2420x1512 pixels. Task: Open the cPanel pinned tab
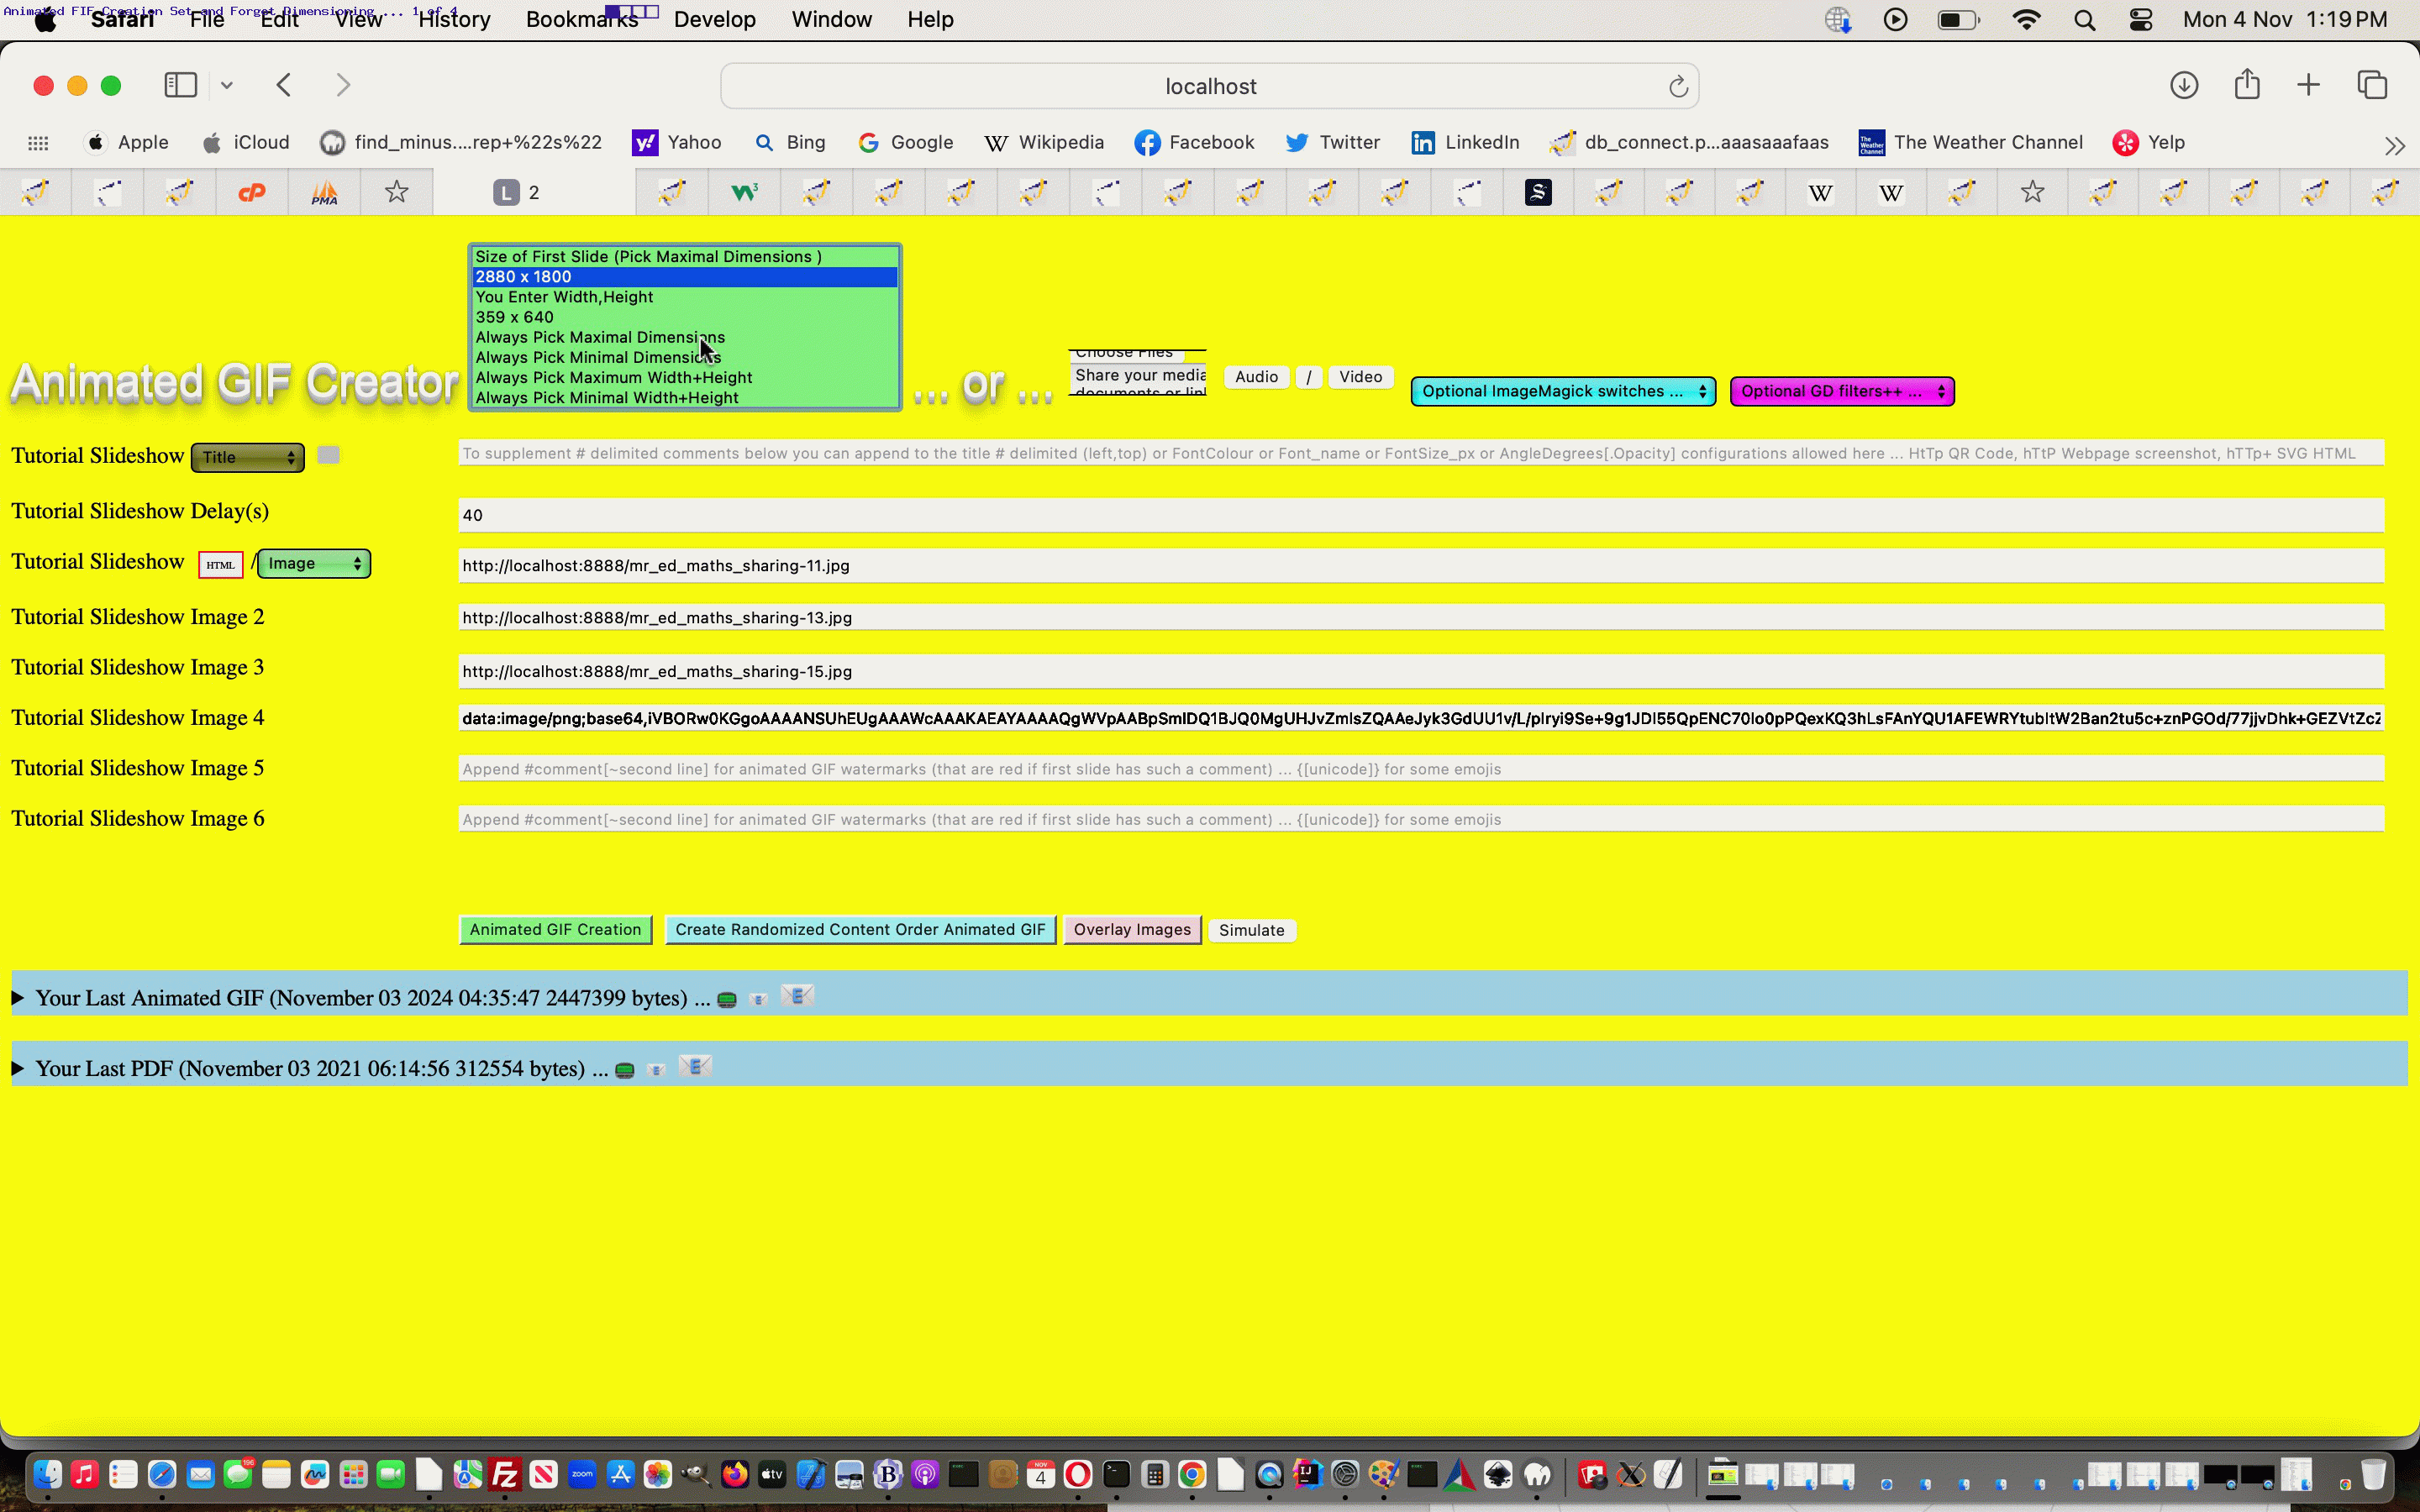pos(252,192)
